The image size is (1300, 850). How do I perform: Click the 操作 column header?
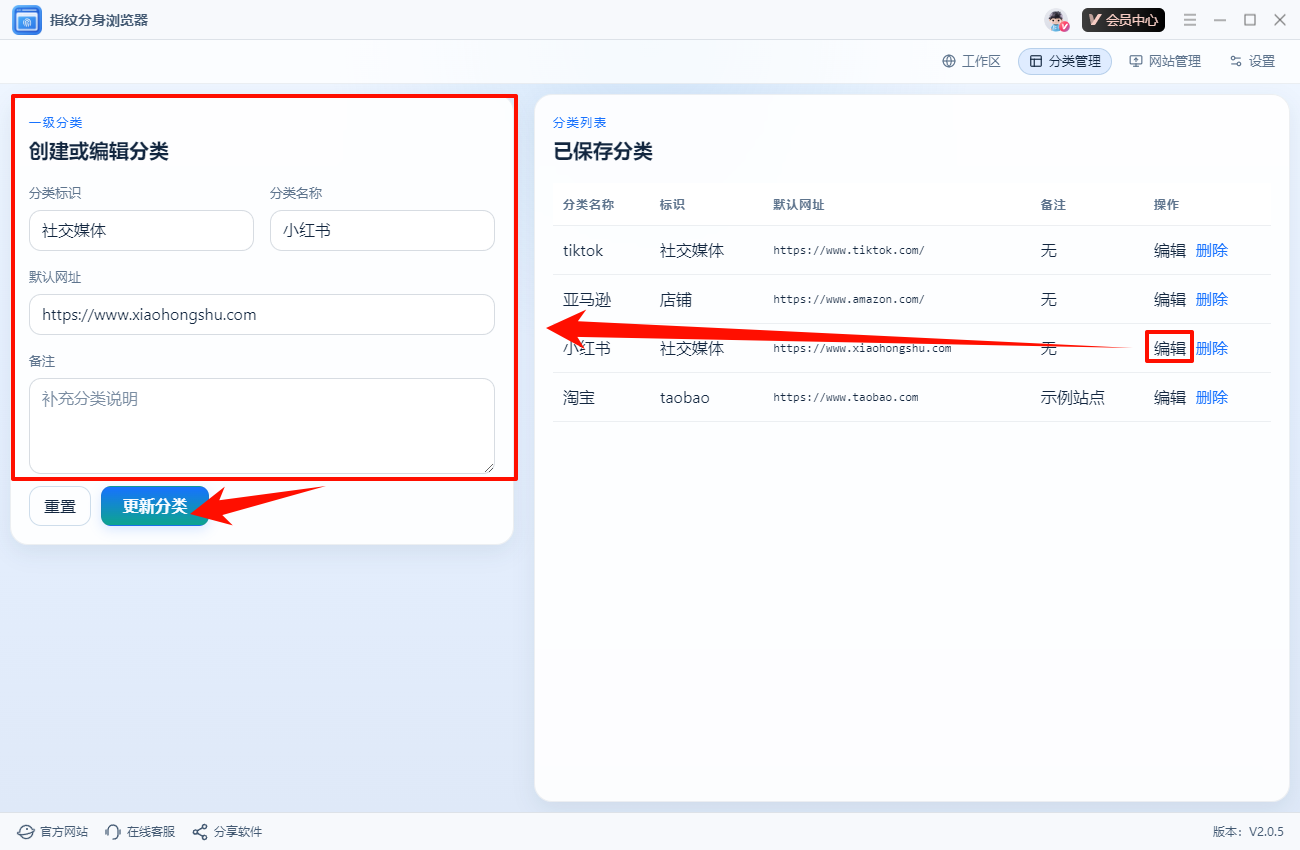pyautogui.click(x=1167, y=204)
